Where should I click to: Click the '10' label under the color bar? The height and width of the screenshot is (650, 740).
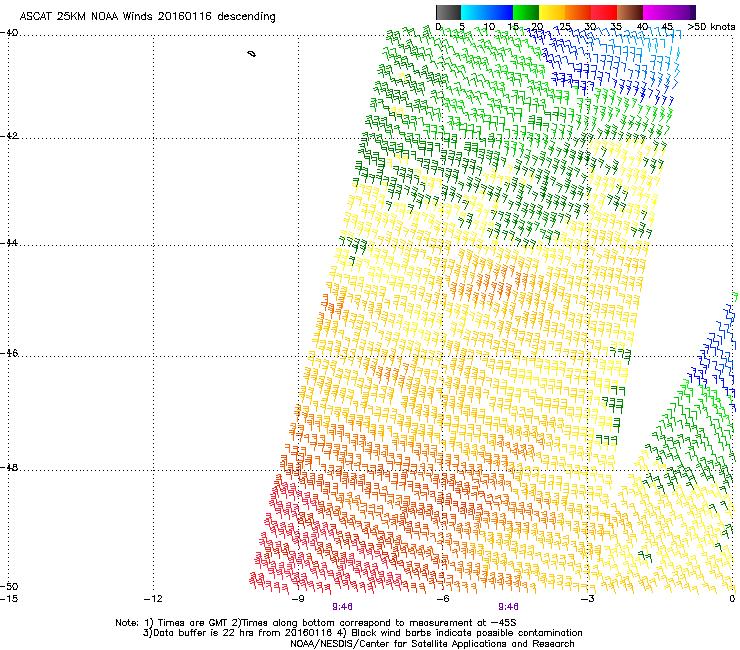tap(489, 27)
